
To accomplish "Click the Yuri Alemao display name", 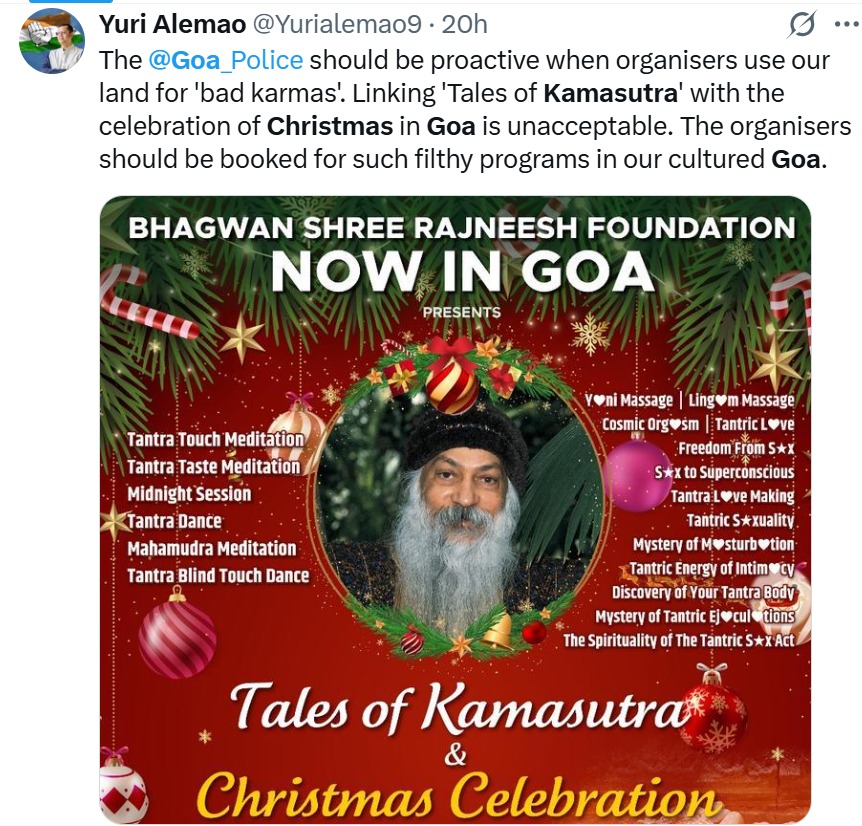I will [165, 23].
